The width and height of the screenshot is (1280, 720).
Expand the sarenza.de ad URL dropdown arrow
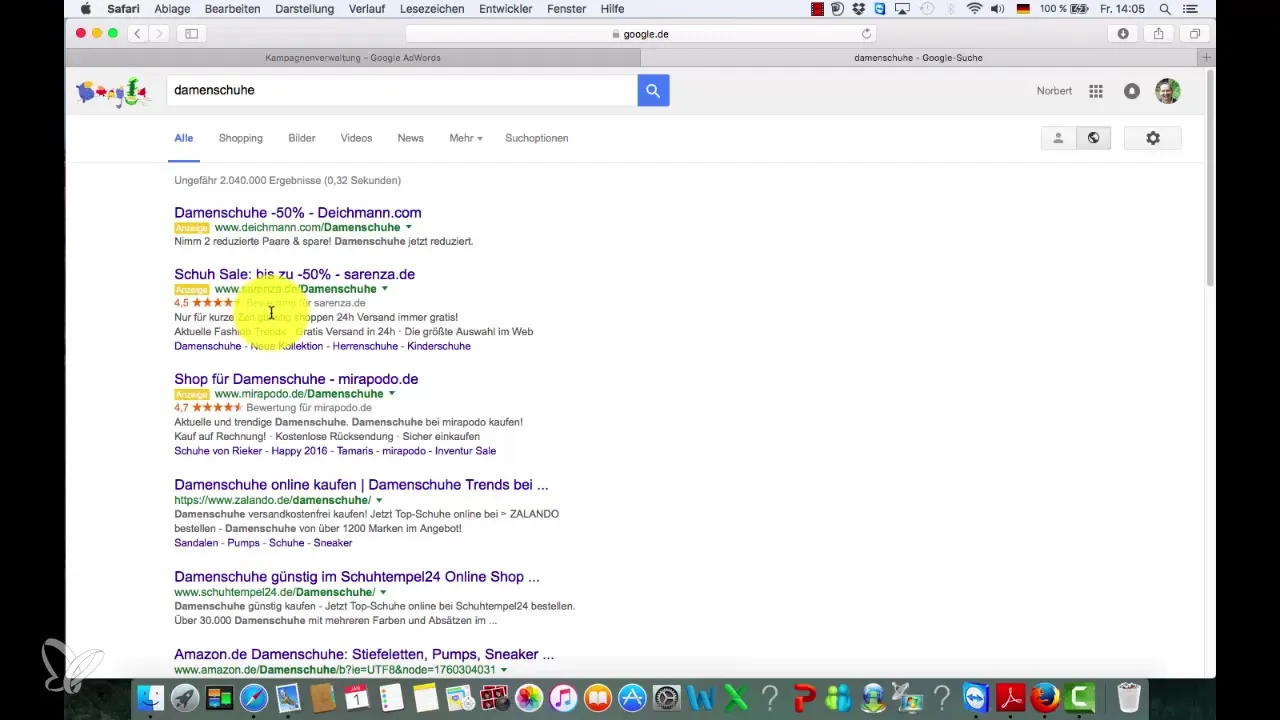[385, 289]
